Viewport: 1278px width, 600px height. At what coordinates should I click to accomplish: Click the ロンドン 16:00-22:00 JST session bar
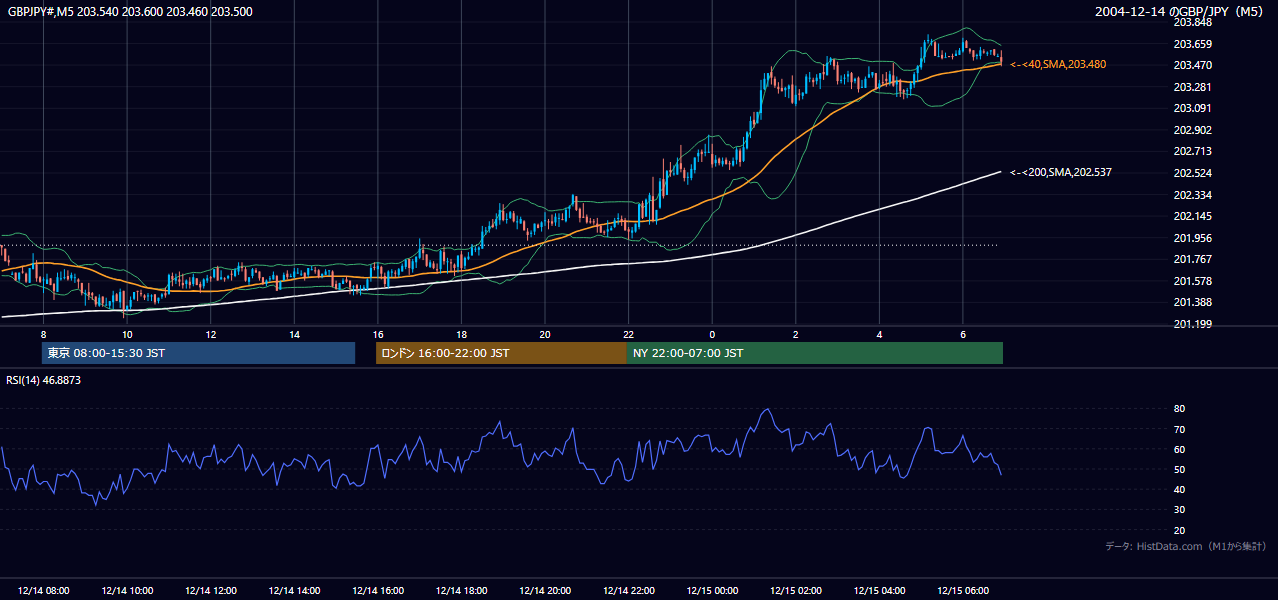click(501, 353)
